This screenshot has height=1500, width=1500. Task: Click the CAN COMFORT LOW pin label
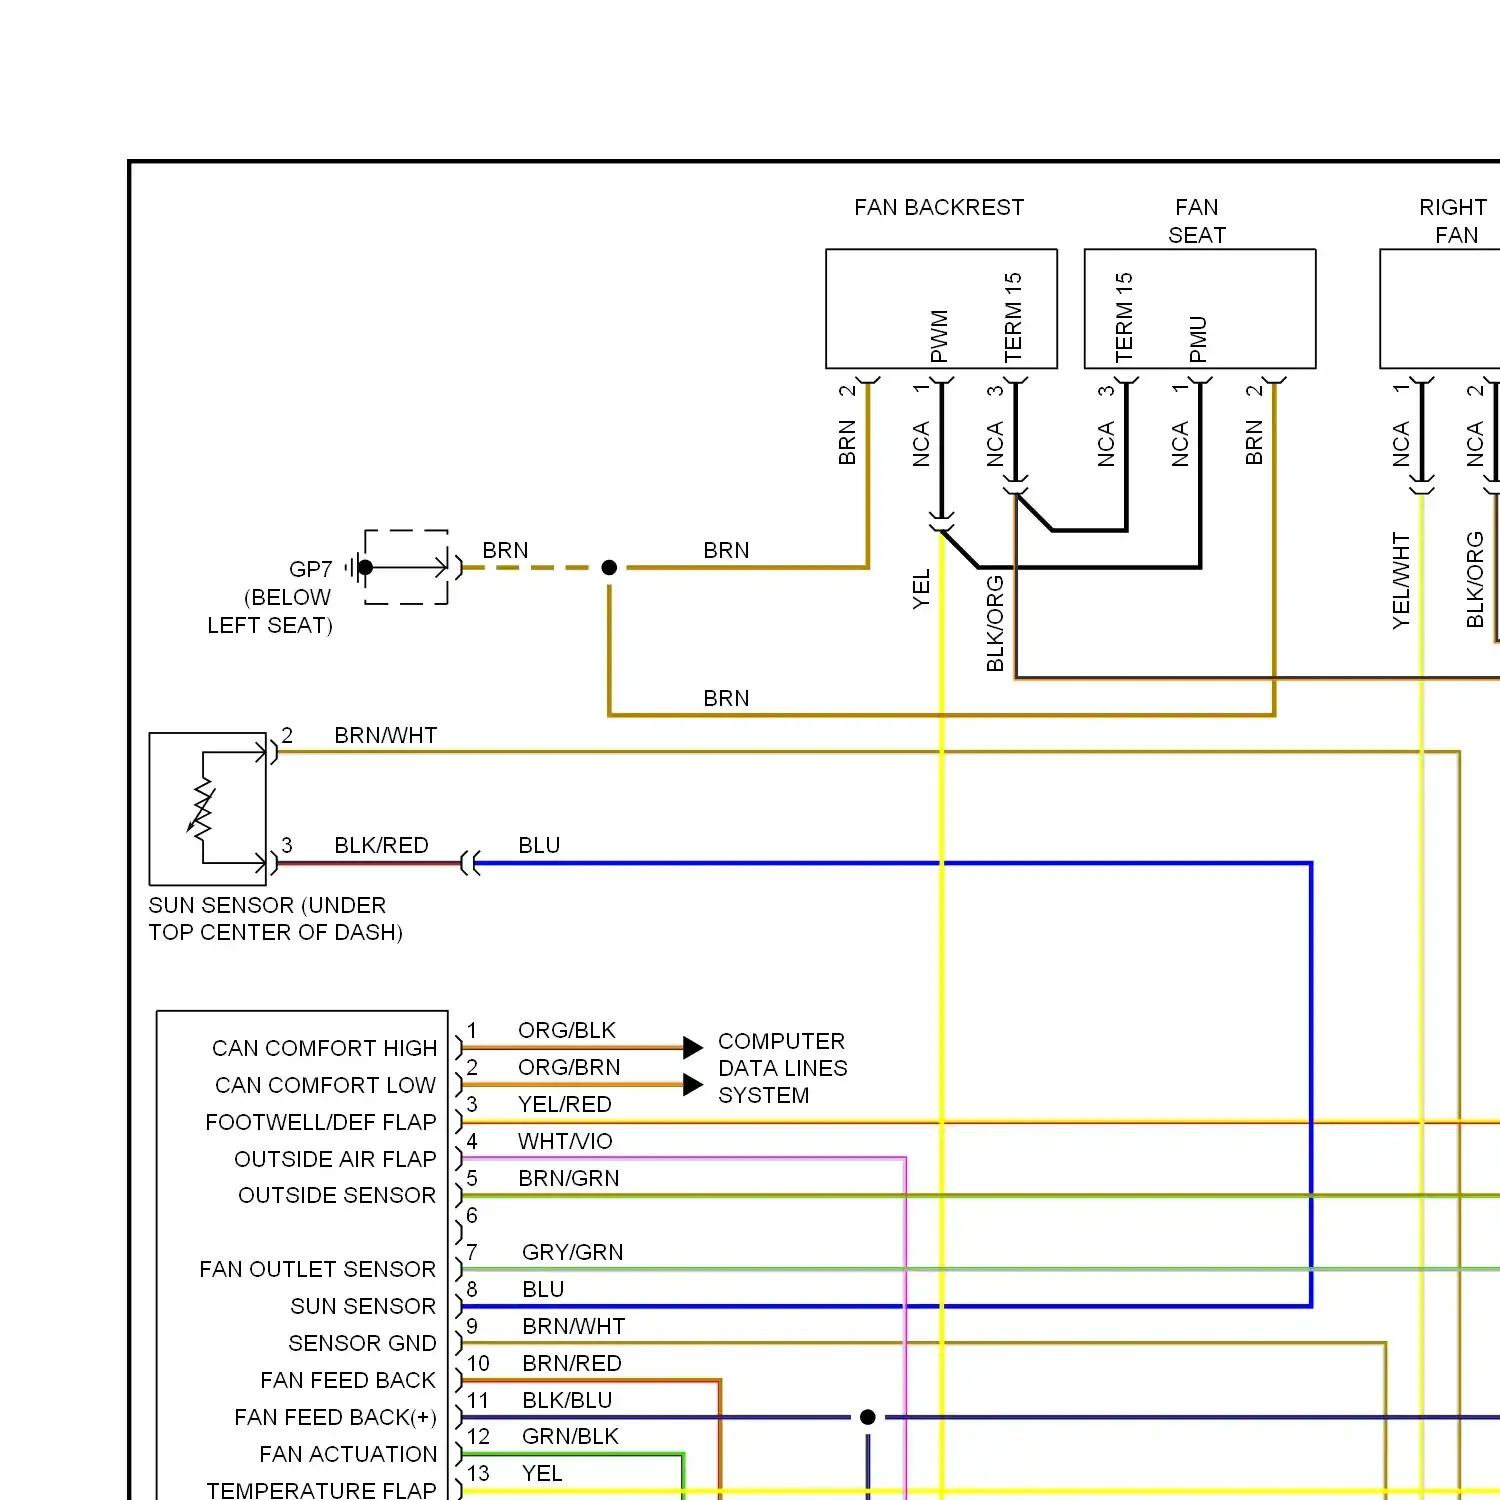point(326,1085)
